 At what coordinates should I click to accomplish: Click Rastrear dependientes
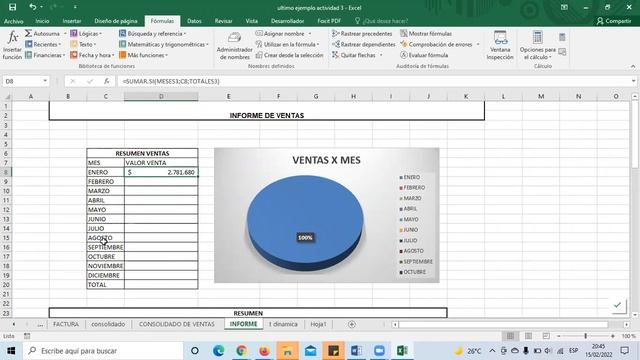tap(364, 44)
